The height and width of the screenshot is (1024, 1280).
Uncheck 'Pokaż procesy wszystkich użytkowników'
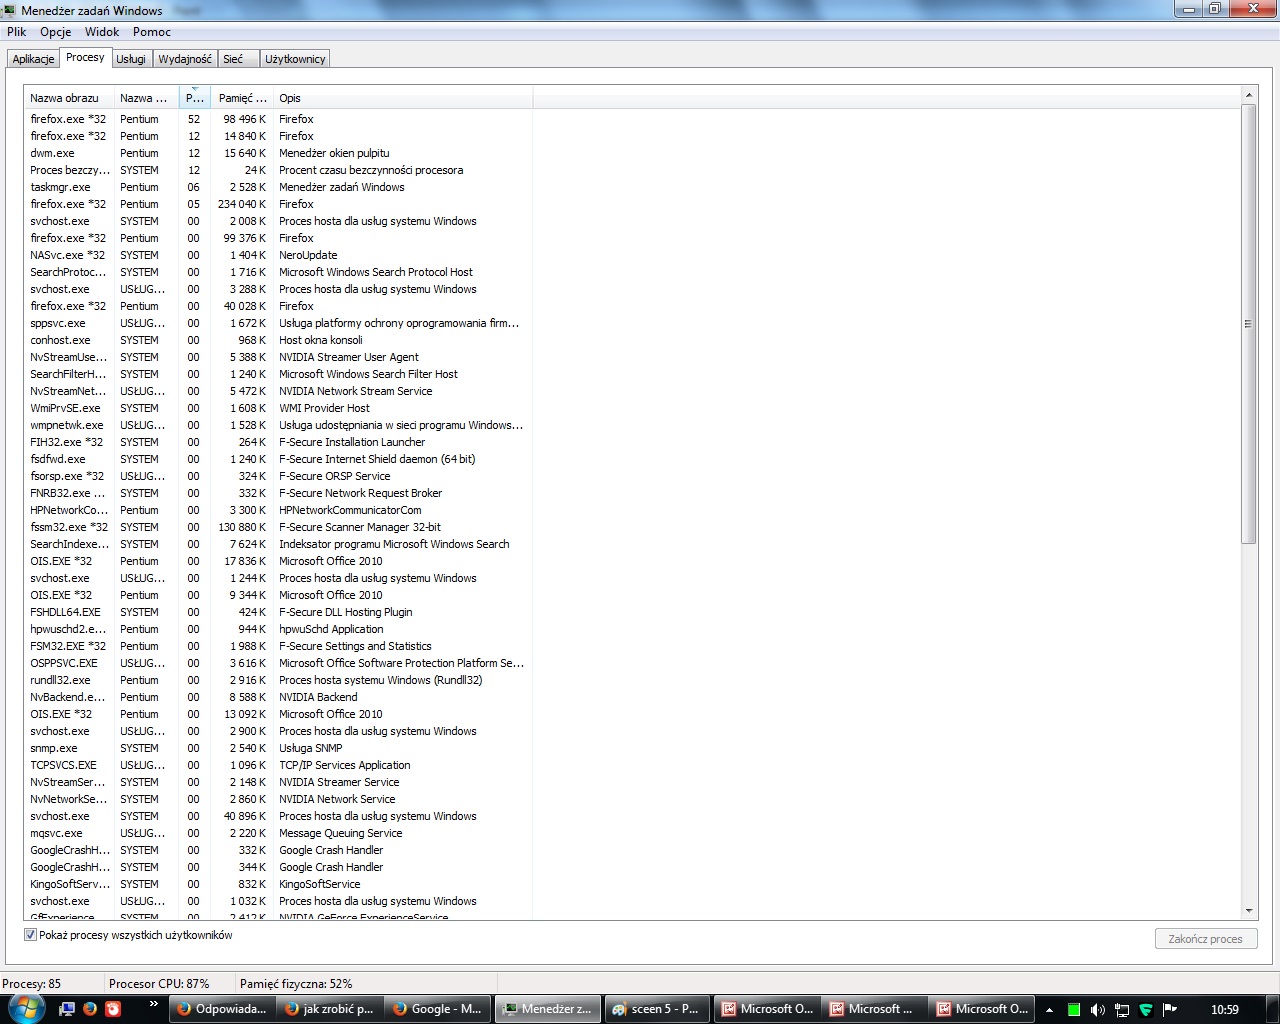30,935
